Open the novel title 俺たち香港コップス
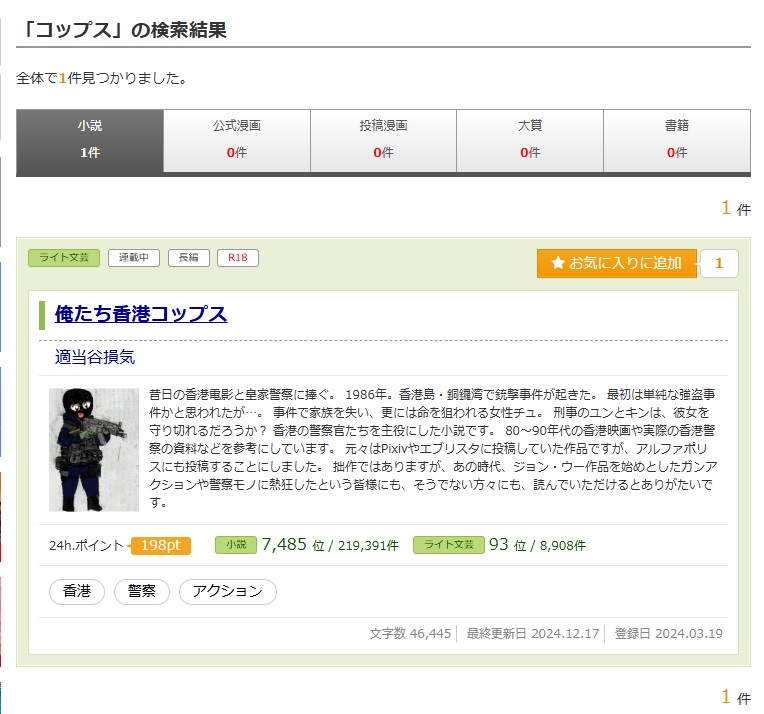Screen dimensions: 764x714 pyautogui.click(x=141, y=314)
